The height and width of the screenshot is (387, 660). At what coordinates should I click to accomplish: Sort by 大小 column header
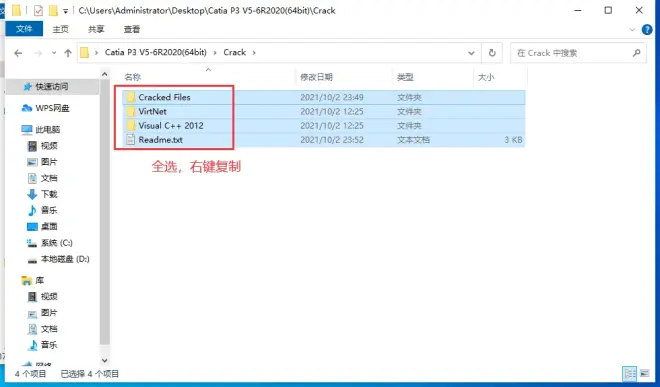coord(486,77)
